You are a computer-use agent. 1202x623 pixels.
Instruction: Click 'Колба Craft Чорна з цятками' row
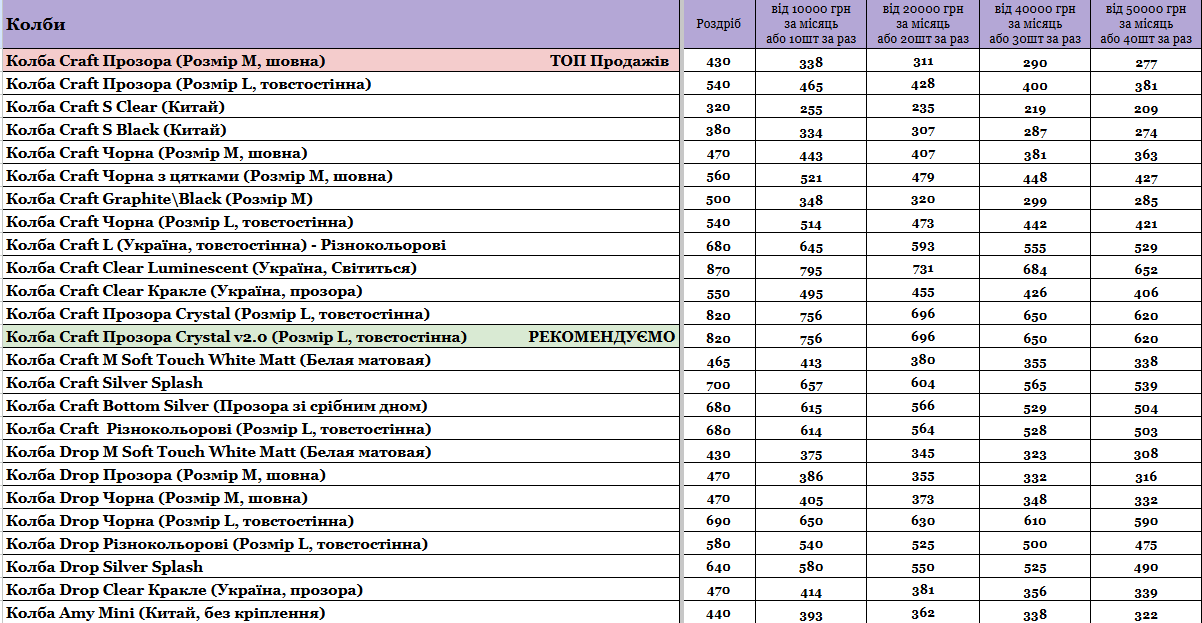[x=339, y=176]
